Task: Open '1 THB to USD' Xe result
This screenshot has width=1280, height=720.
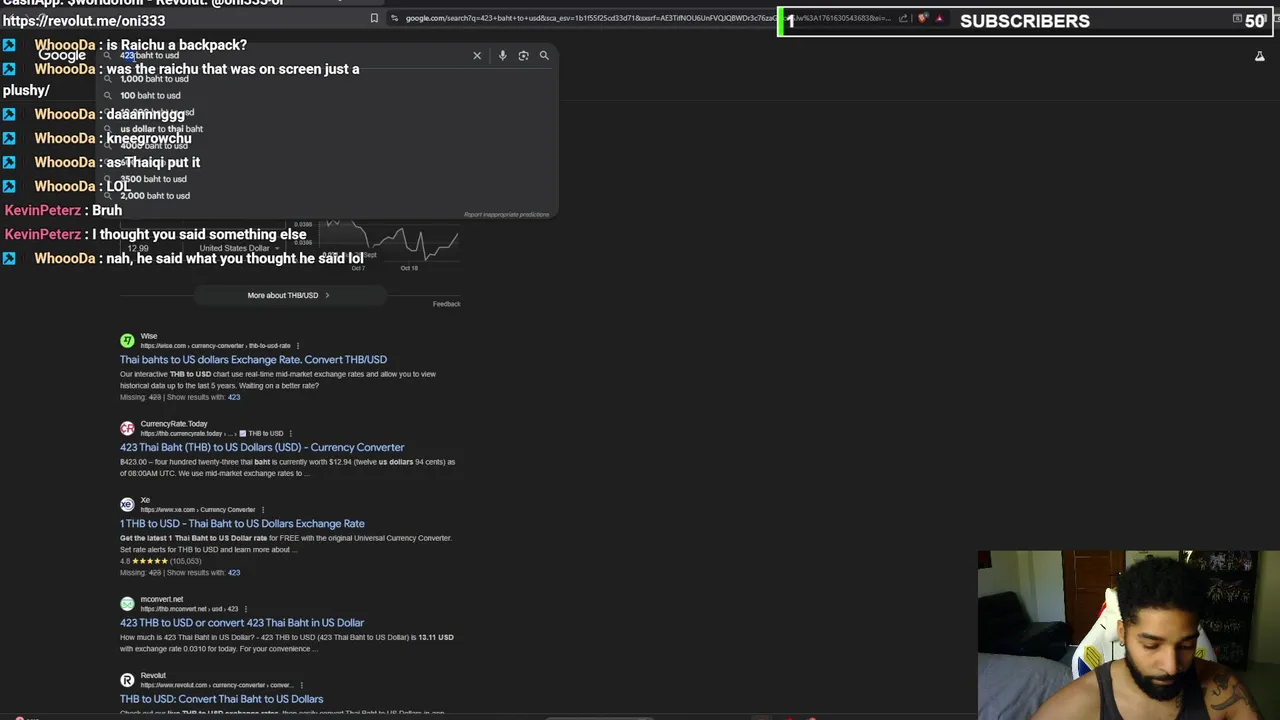Action: 242,524
